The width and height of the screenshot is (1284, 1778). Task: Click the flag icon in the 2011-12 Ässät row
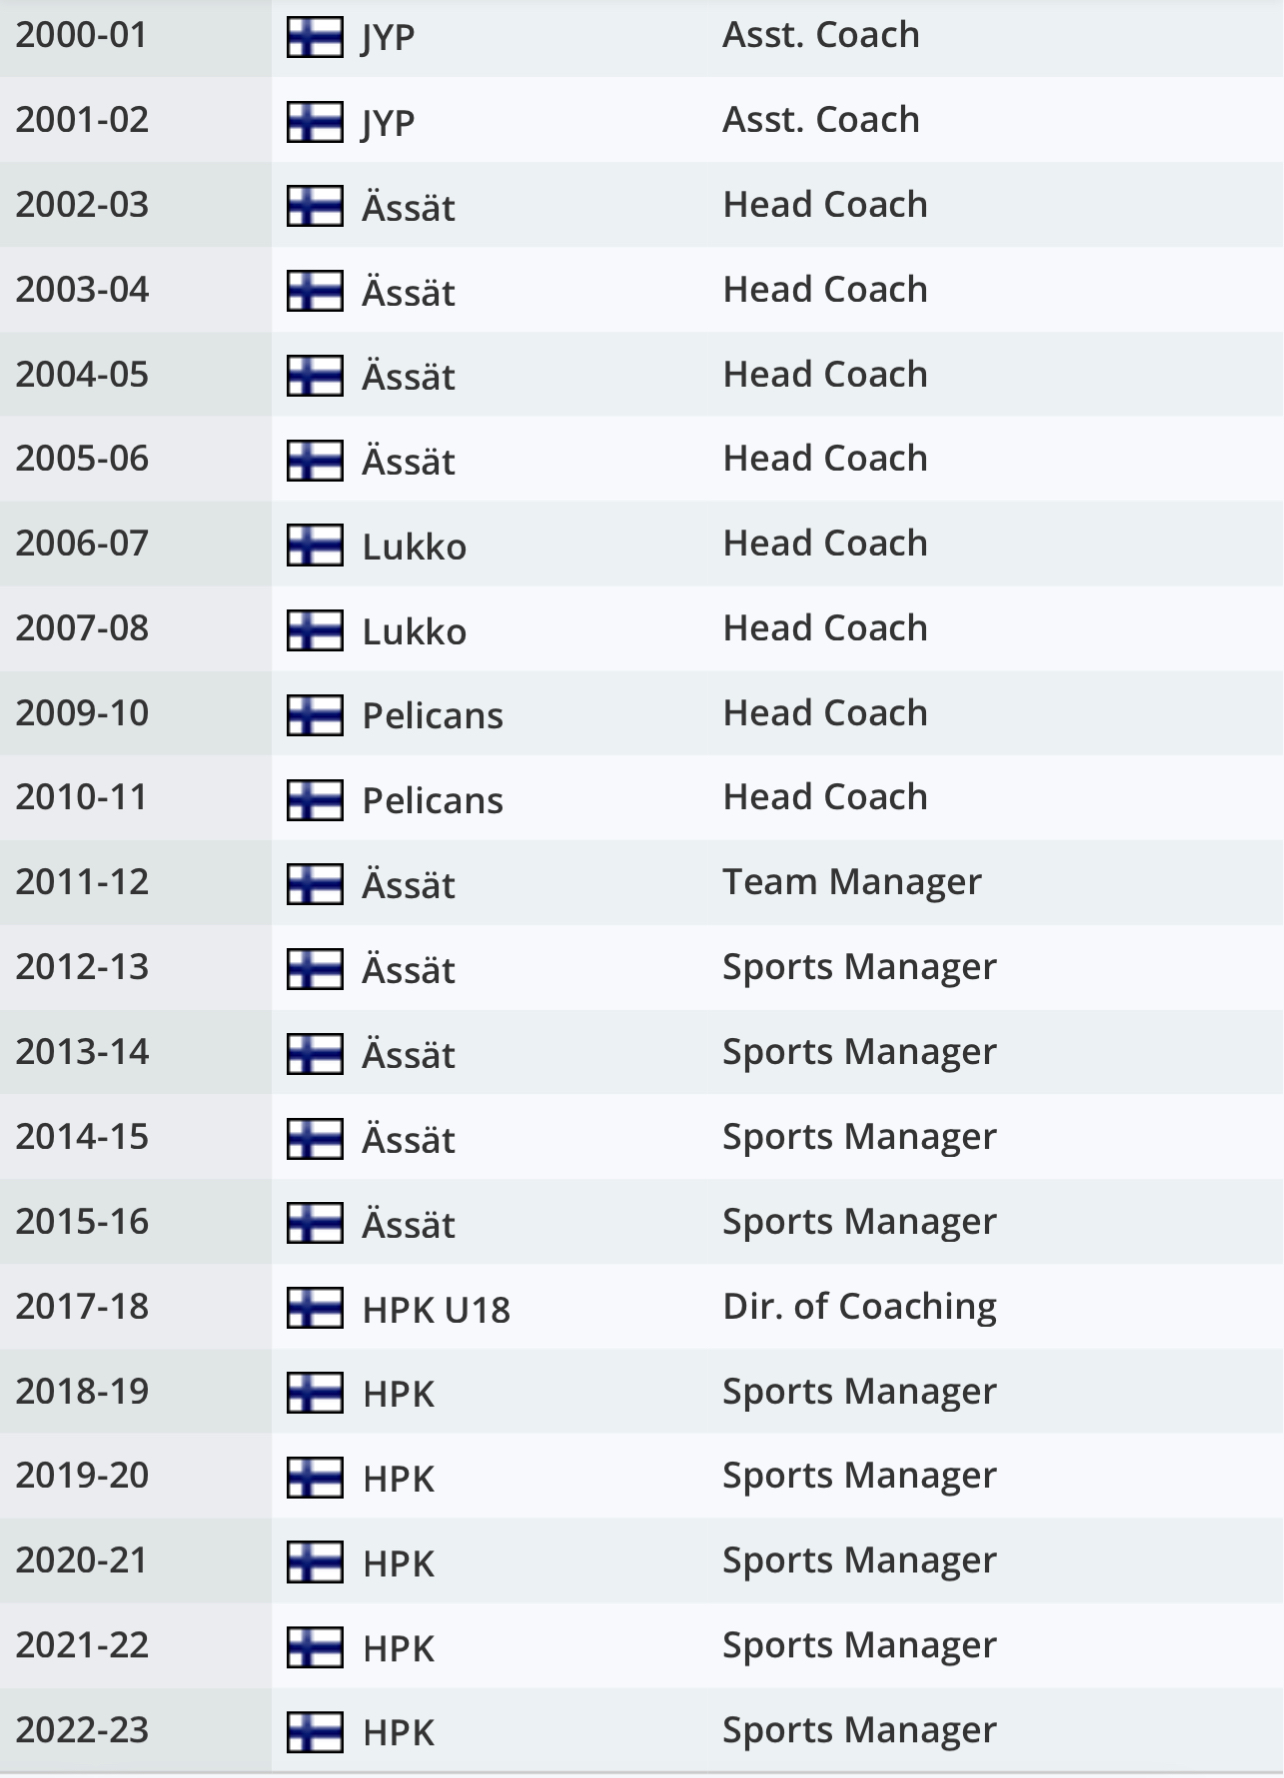pyautogui.click(x=315, y=884)
